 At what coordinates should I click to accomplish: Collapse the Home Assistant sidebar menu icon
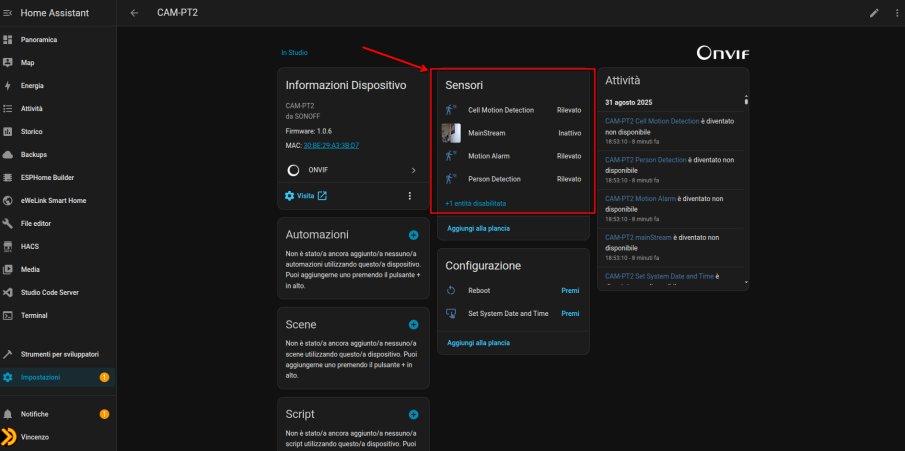[x=8, y=13]
